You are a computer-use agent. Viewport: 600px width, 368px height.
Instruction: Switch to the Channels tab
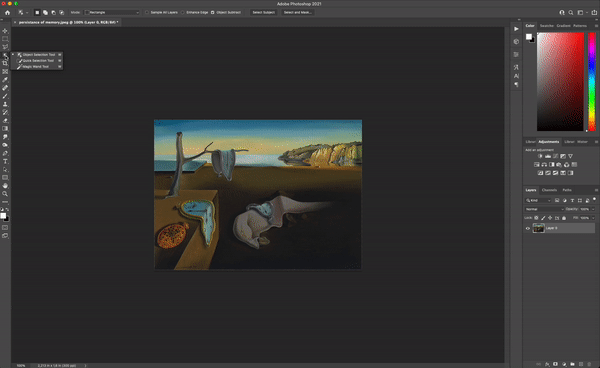(x=549, y=190)
